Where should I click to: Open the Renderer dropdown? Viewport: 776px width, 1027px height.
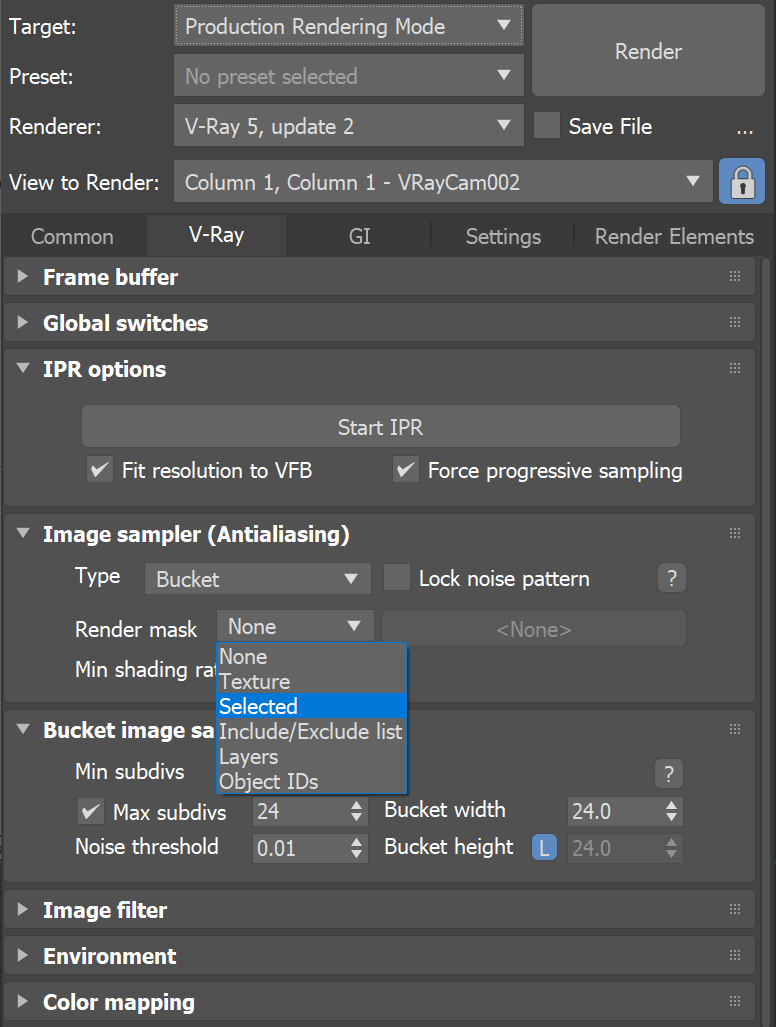[x=348, y=125]
